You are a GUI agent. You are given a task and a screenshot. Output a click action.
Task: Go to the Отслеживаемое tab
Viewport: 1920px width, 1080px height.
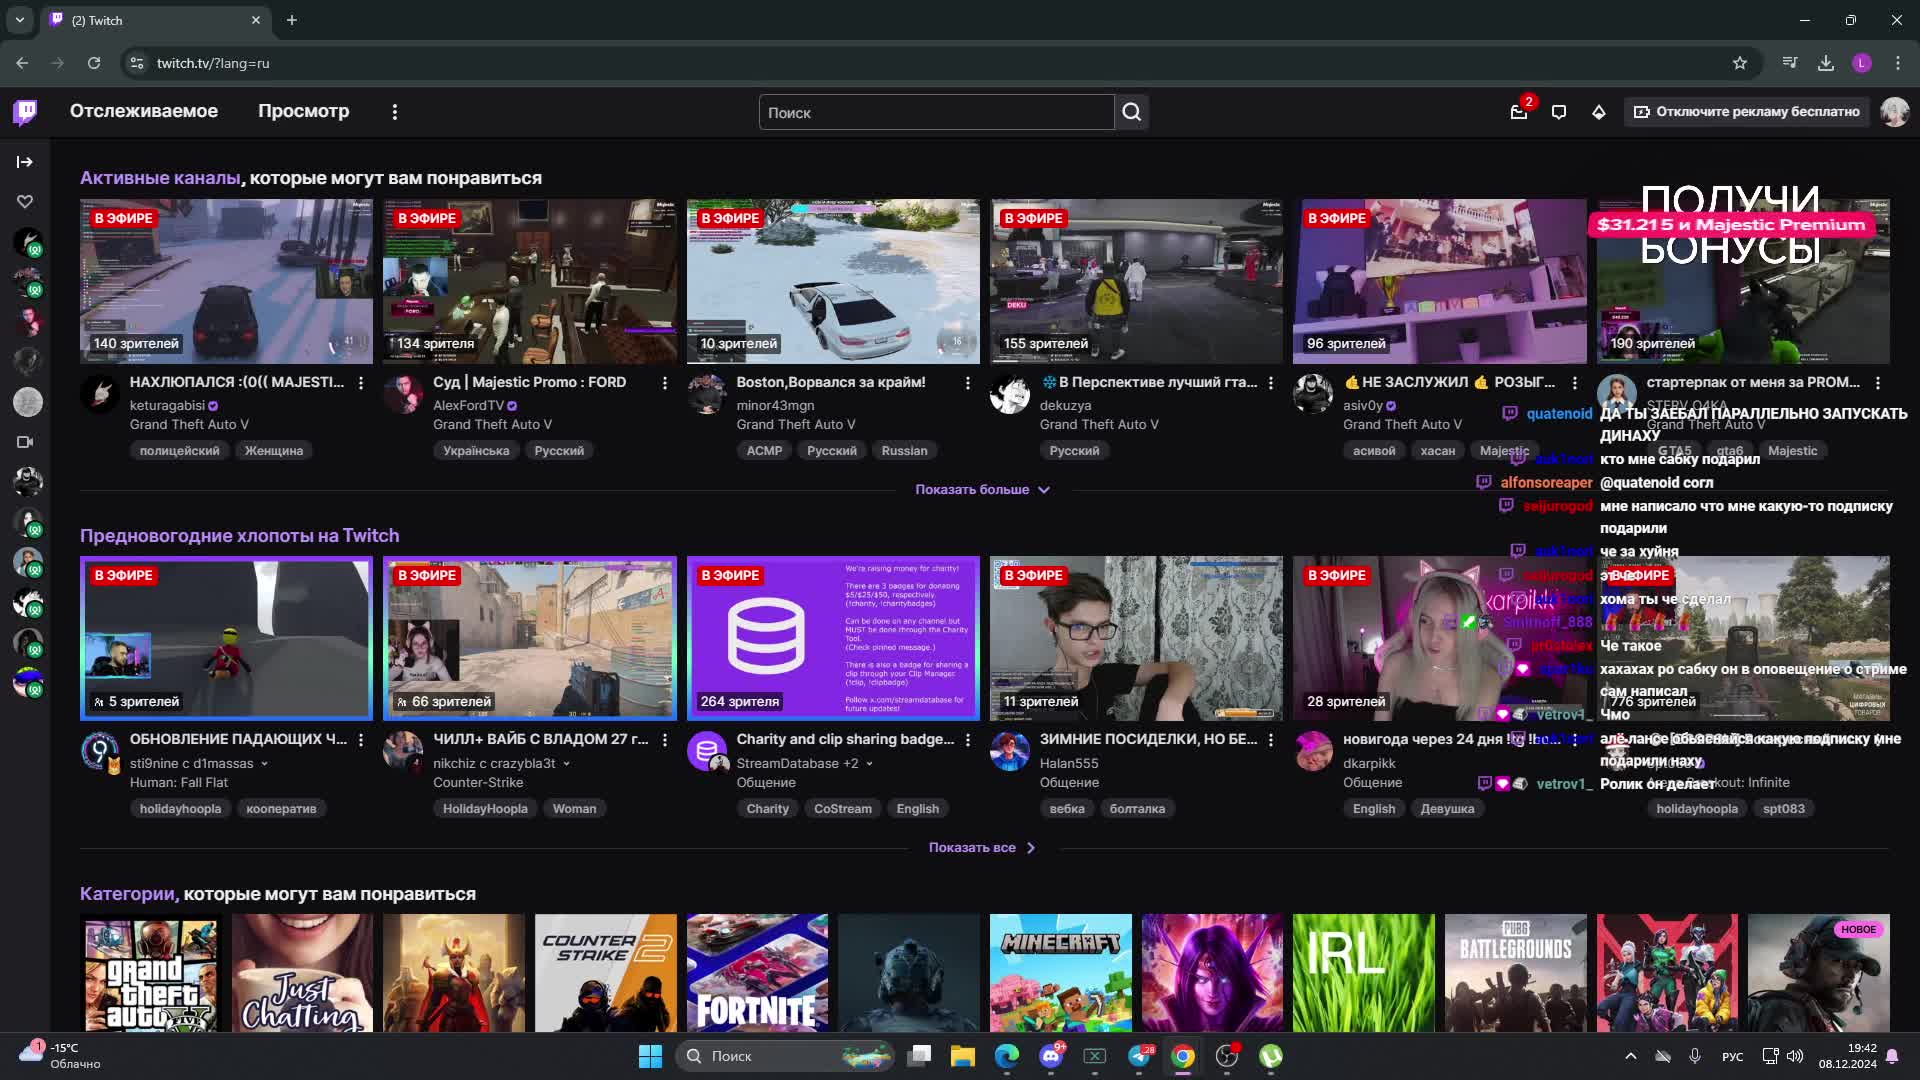pos(144,111)
